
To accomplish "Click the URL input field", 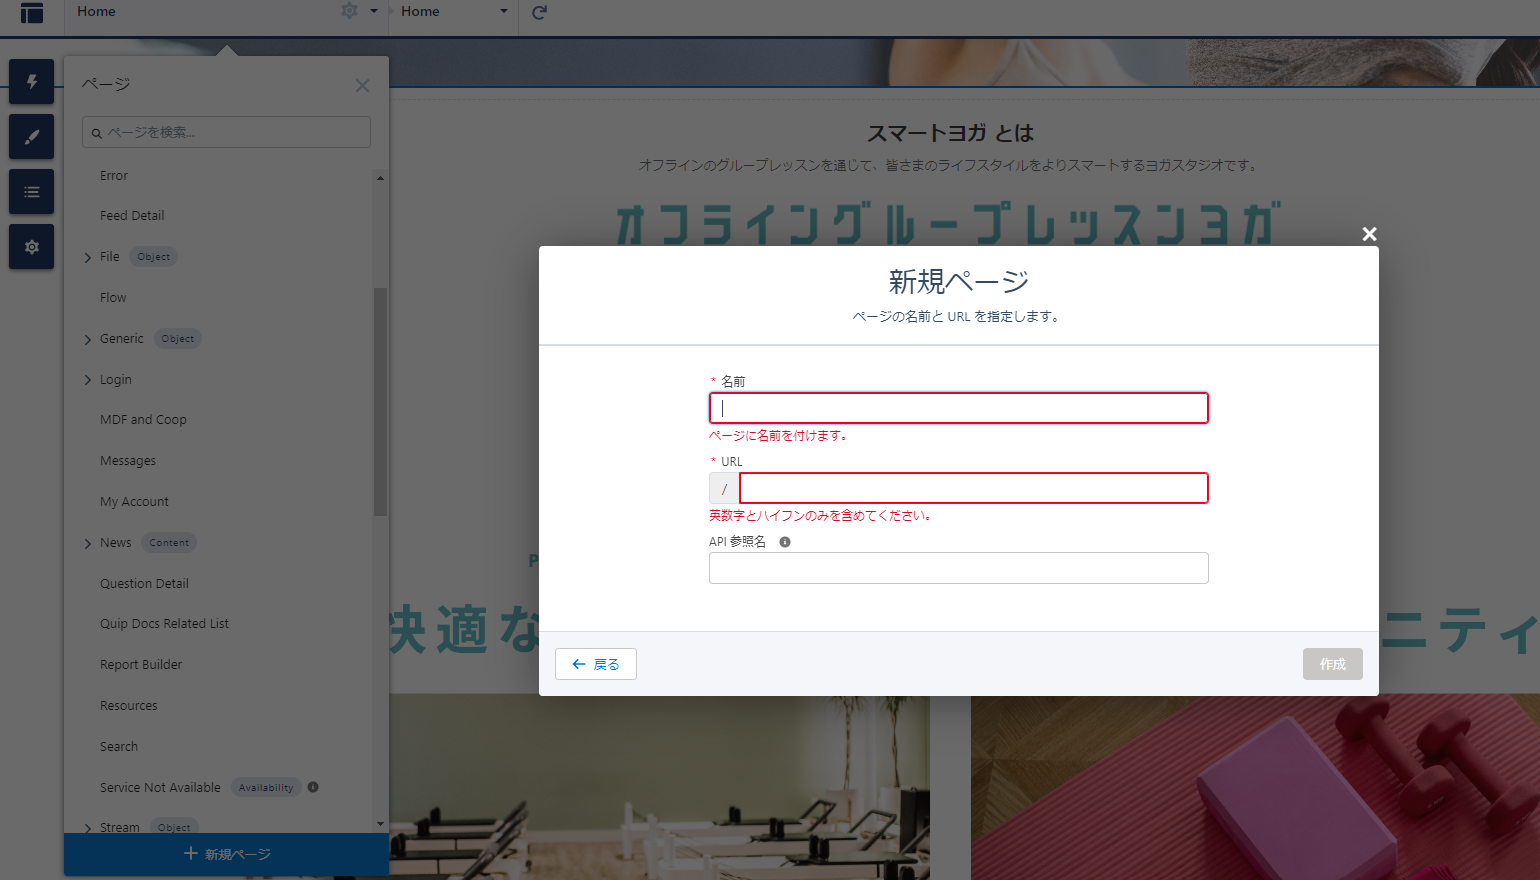I will pyautogui.click(x=973, y=488).
